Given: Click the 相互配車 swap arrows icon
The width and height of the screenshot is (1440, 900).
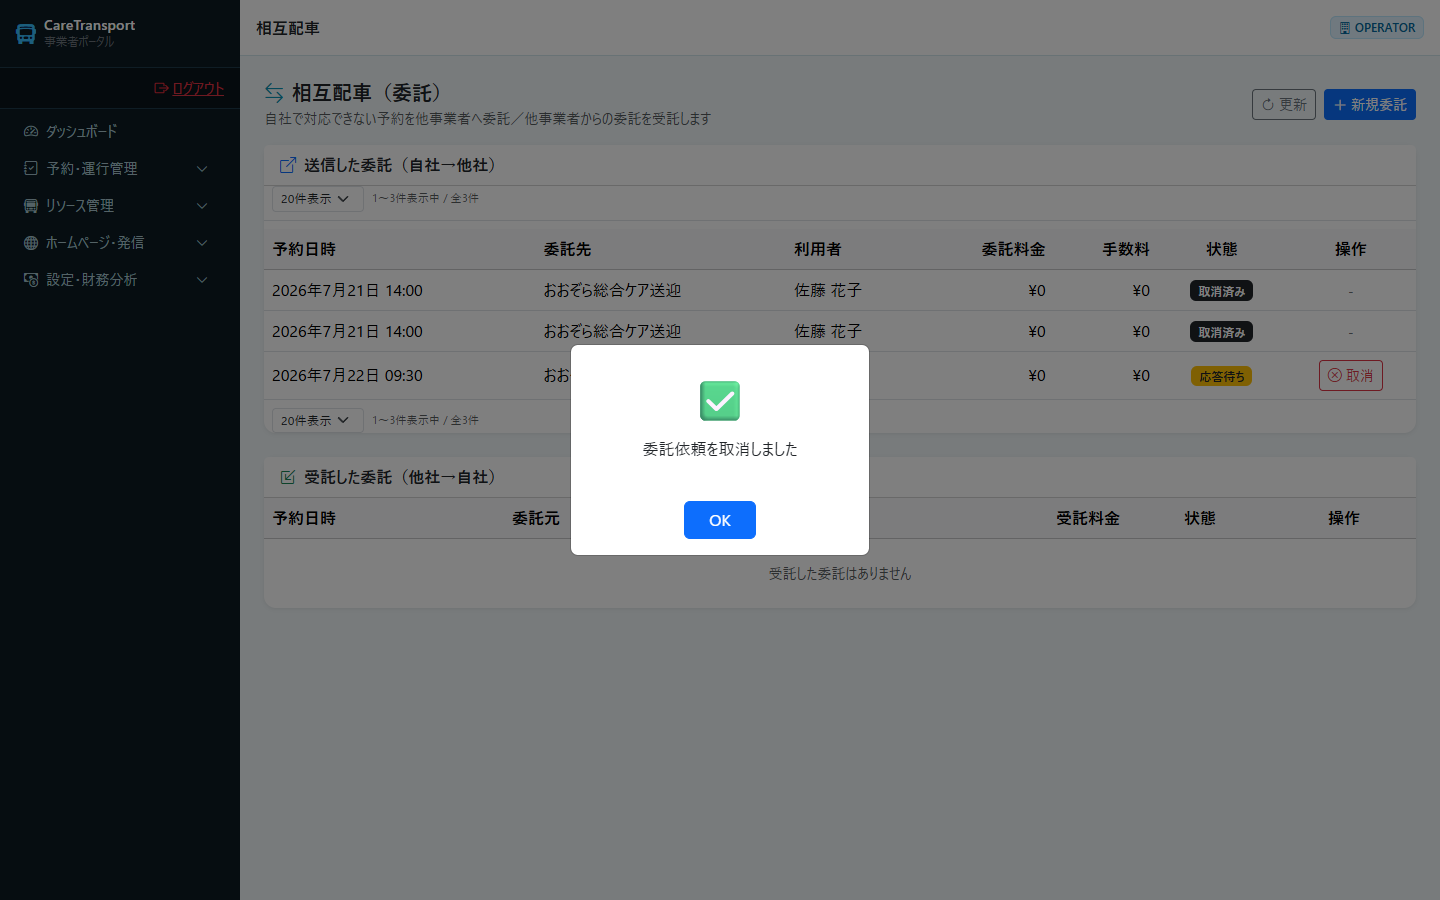Looking at the screenshot, I should pyautogui.click(x=274, y=93).
